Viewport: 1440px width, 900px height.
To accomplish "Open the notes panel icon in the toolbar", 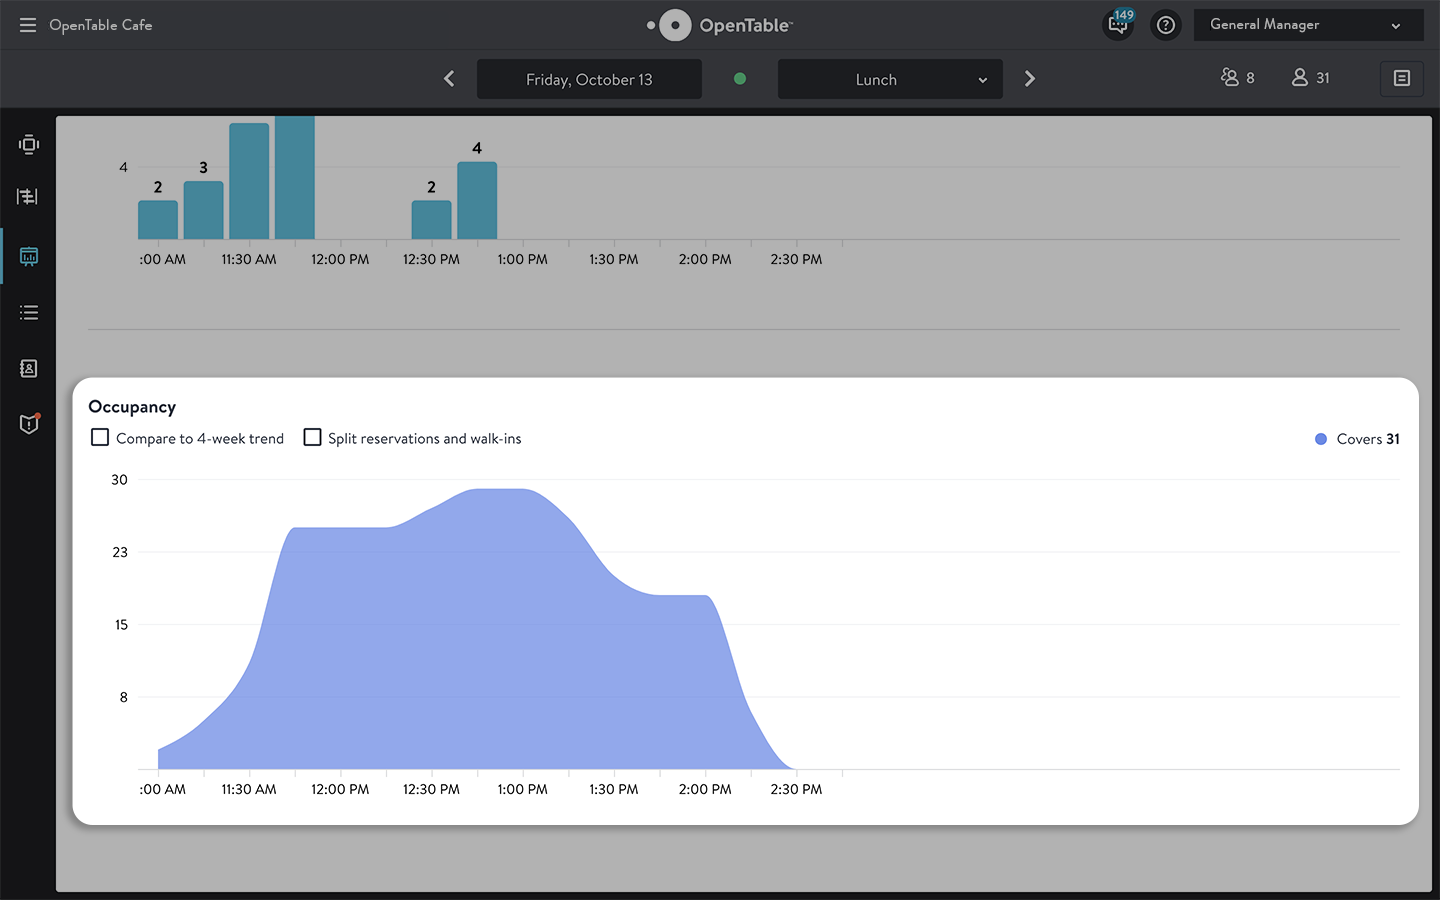I will 1401,78.
